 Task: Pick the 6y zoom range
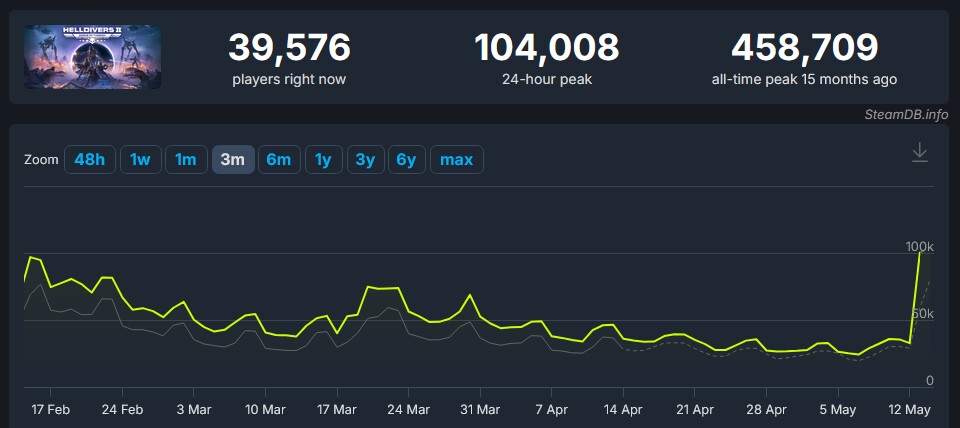coord(406,160)
